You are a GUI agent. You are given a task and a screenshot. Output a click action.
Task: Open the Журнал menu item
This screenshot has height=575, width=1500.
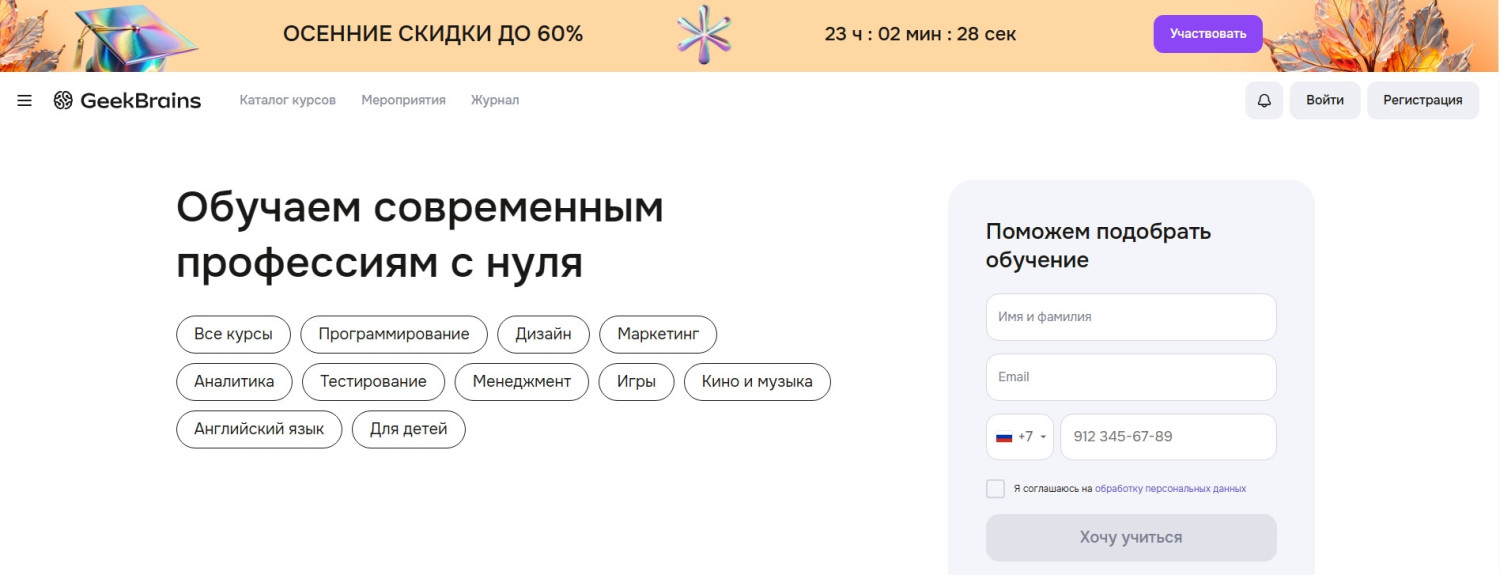[495, 100]
